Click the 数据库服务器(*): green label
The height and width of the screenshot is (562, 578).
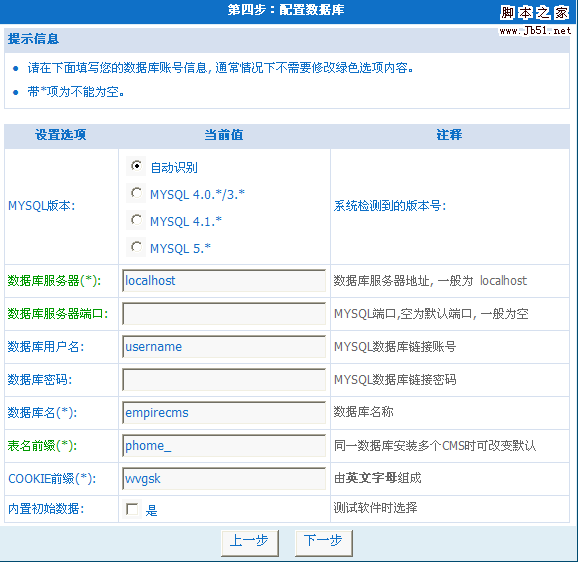coord(54,281)
